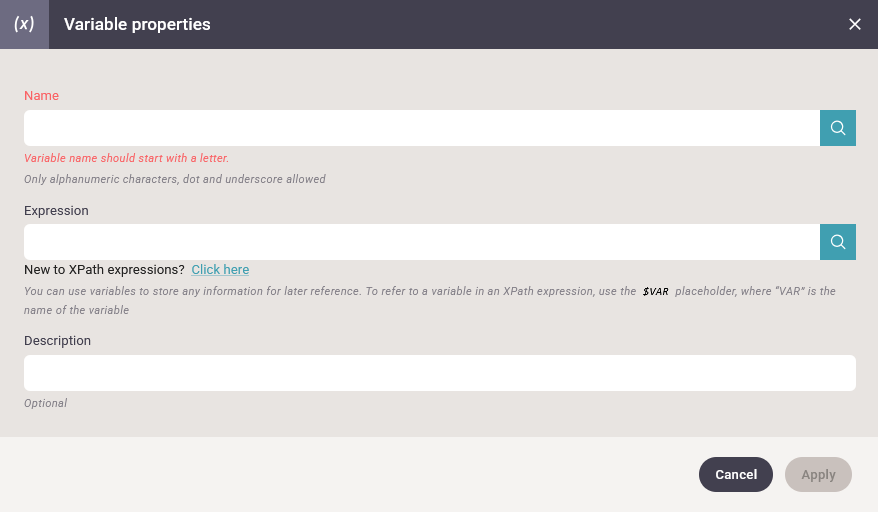This screenshot has height=512, width=878.
Task: Click the 'should start with a letter' error message
Action: point(127,158)
